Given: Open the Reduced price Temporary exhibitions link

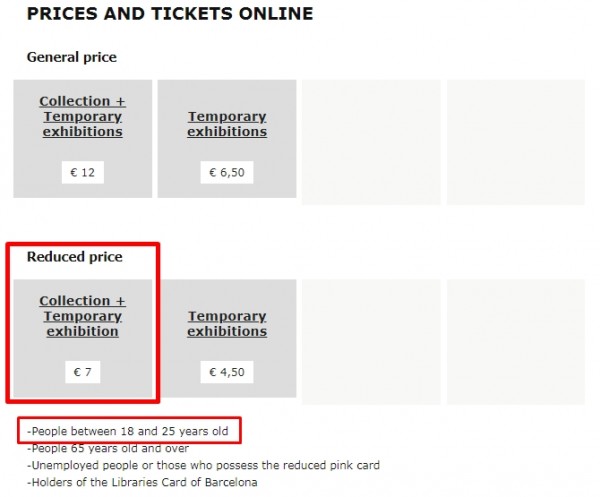Looking at the screenshot, I should 227,324.
